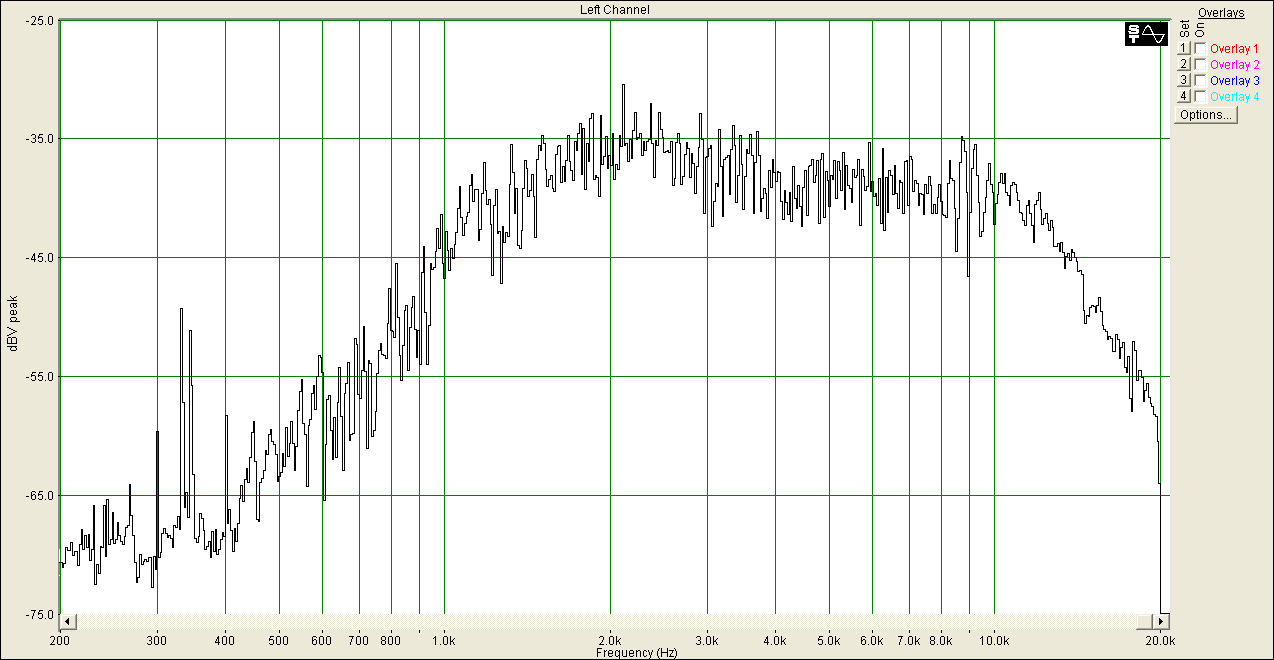This screenshot has width=1274, height=660.
Task: Click the -65.0 level tick label
Action: tap(41, 495)
